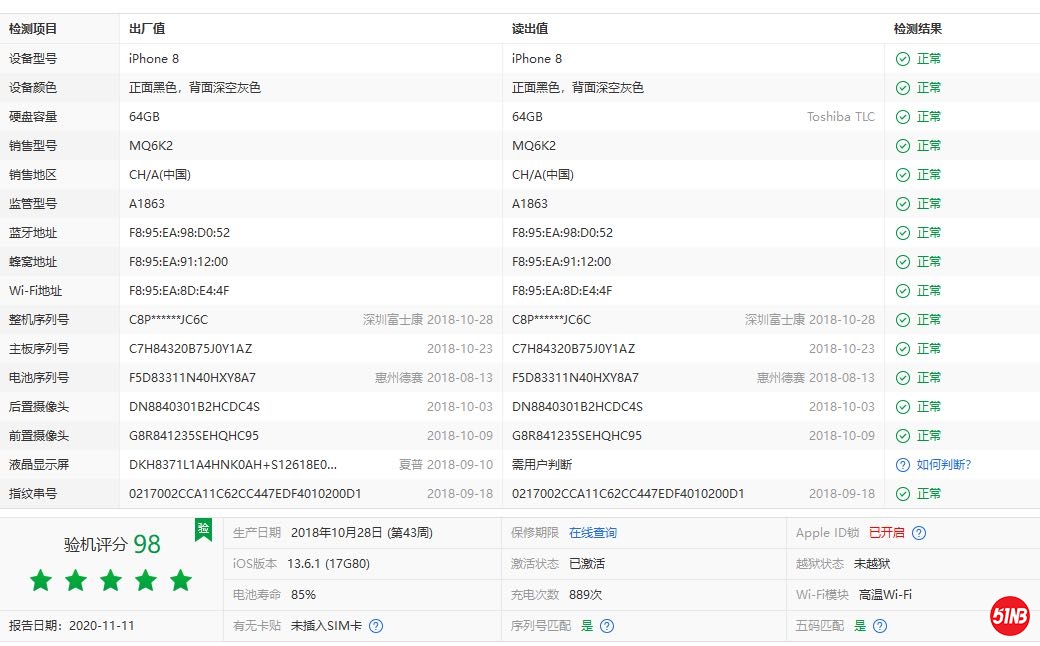The image size is (1040, 646).
Task: Click the green checkmark icon in 监管型号 row
Action: [903, 204]
